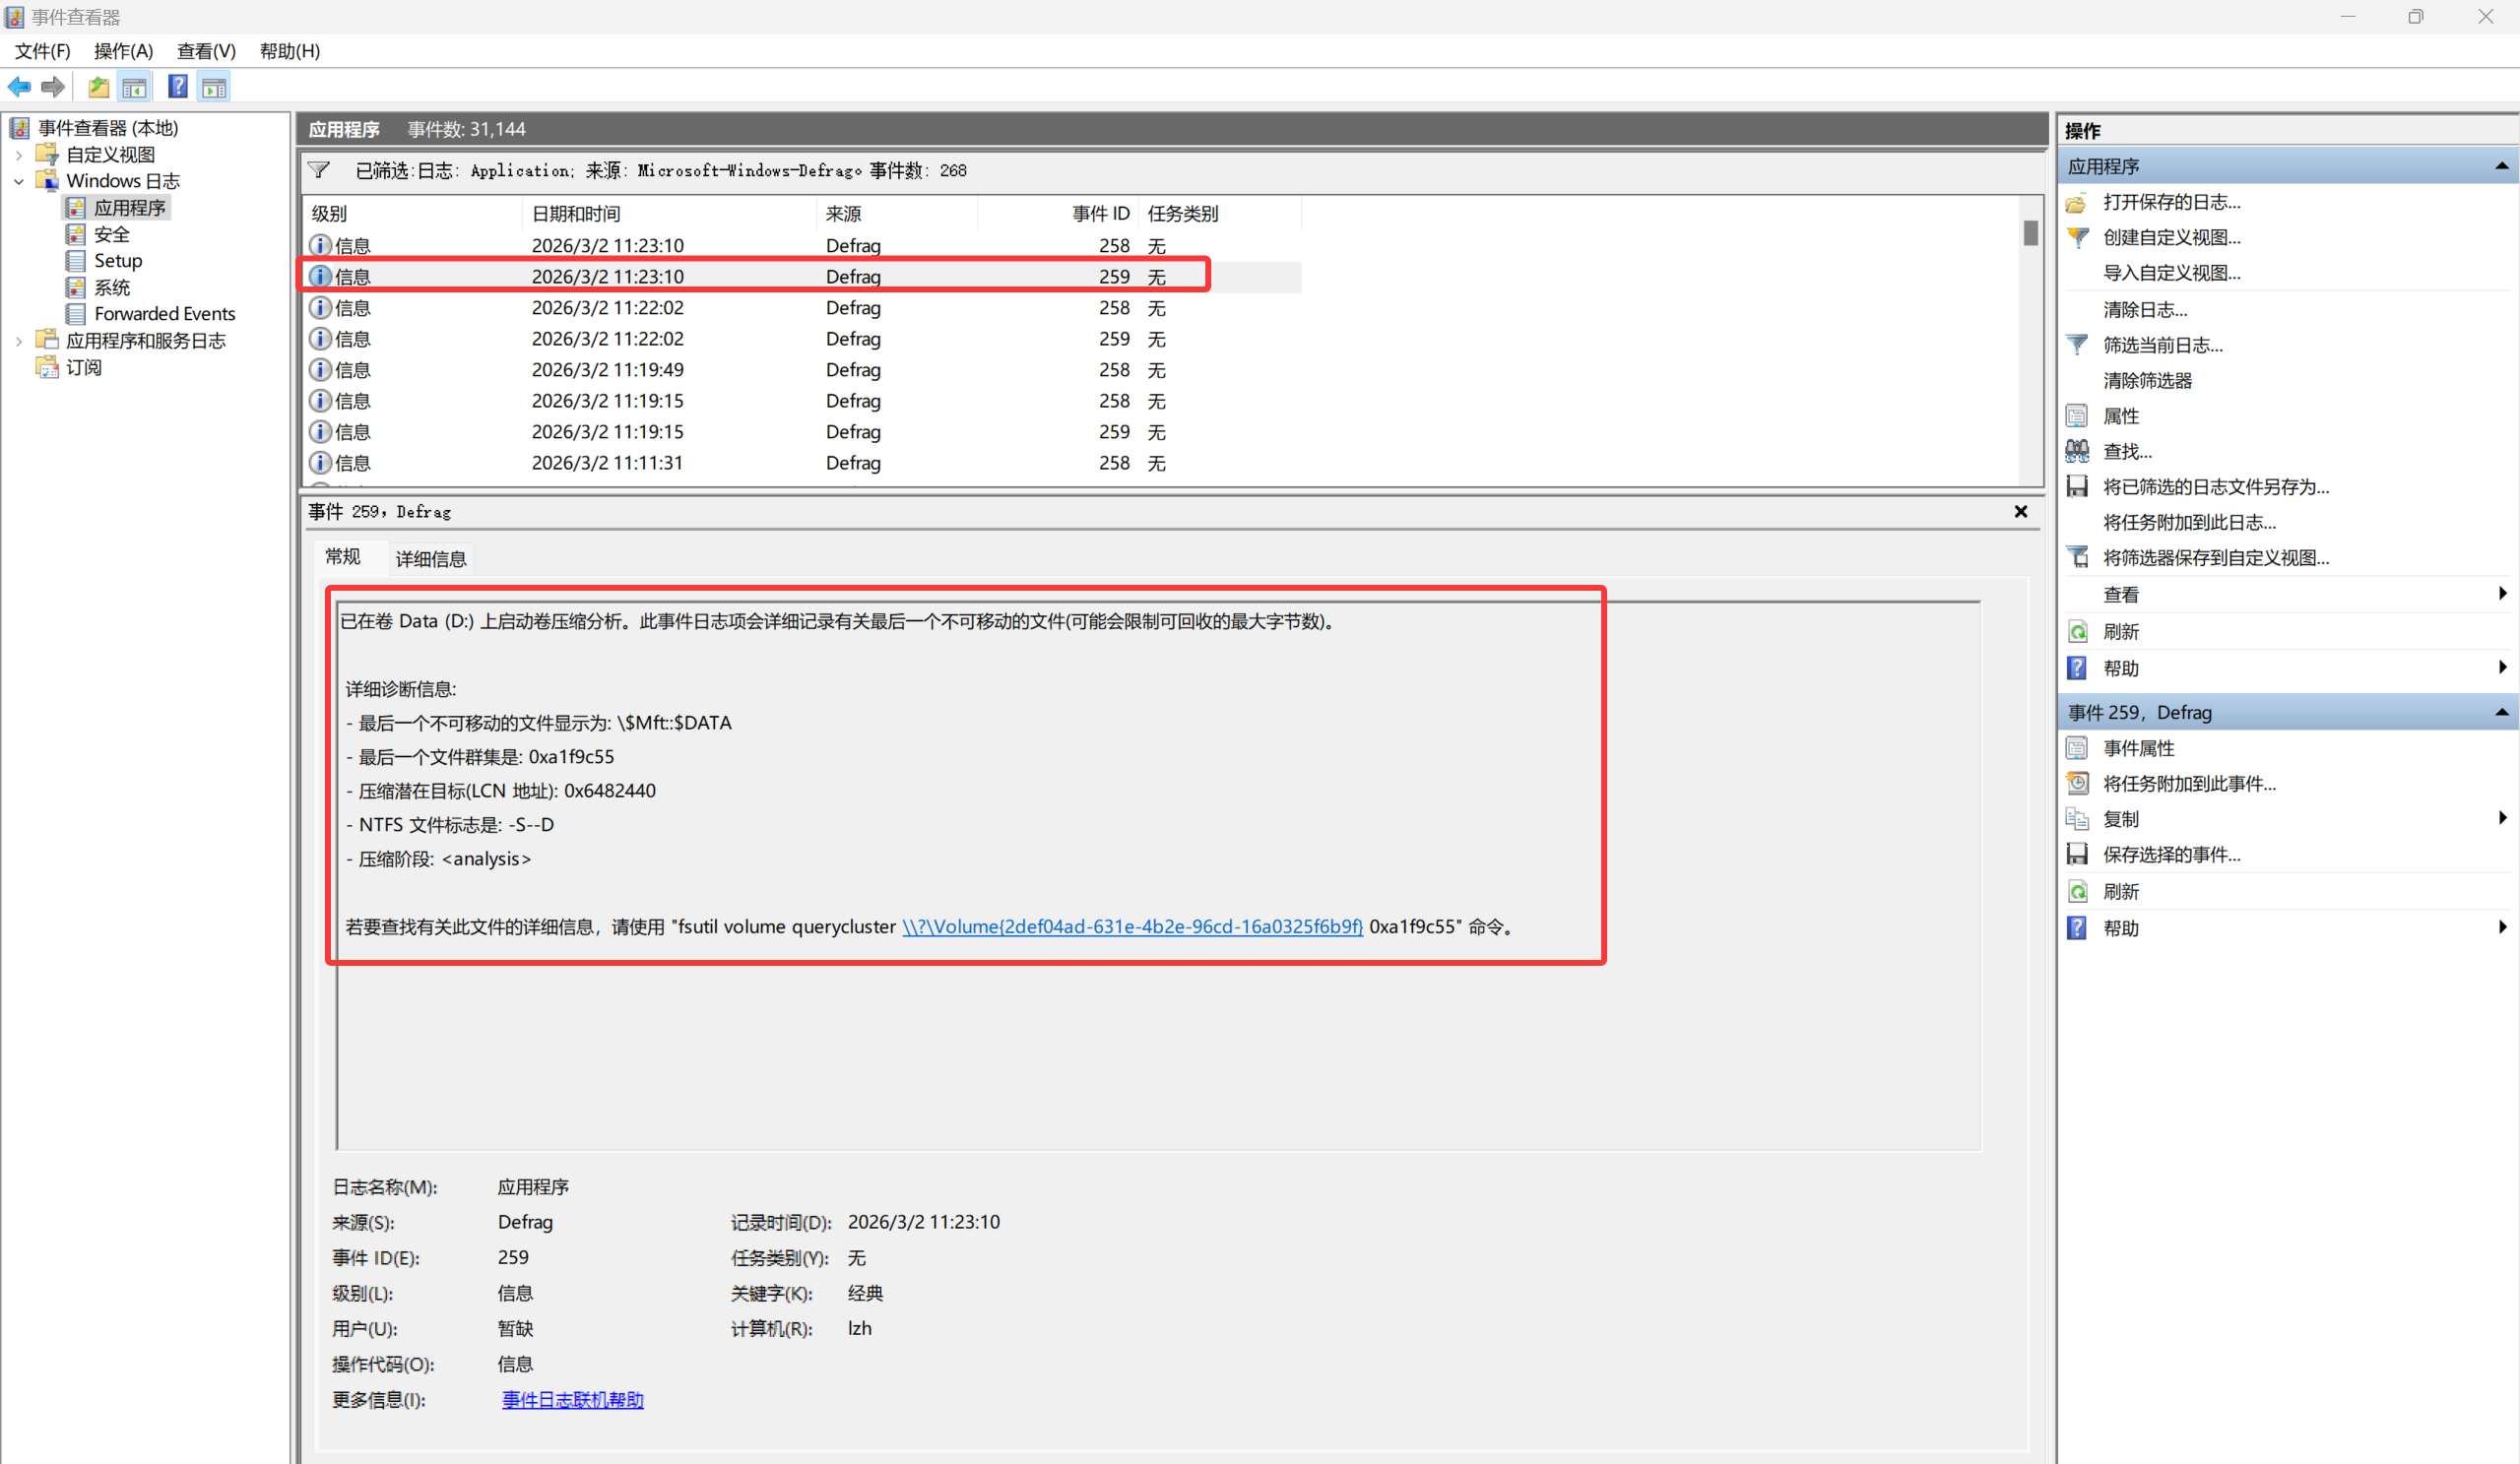Image resolution: width=2520 pixels, height=1464 pixels.
Task: Click 保存选择的事件 floppy disk icon
Action: [2077, 854]
